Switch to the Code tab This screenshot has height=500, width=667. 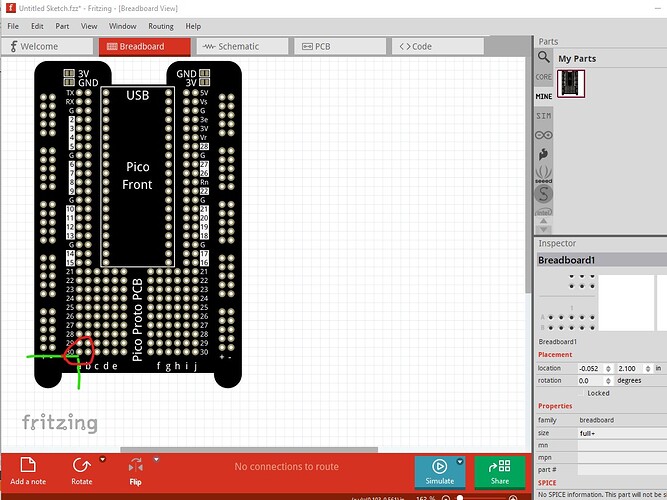click(438, 46)
